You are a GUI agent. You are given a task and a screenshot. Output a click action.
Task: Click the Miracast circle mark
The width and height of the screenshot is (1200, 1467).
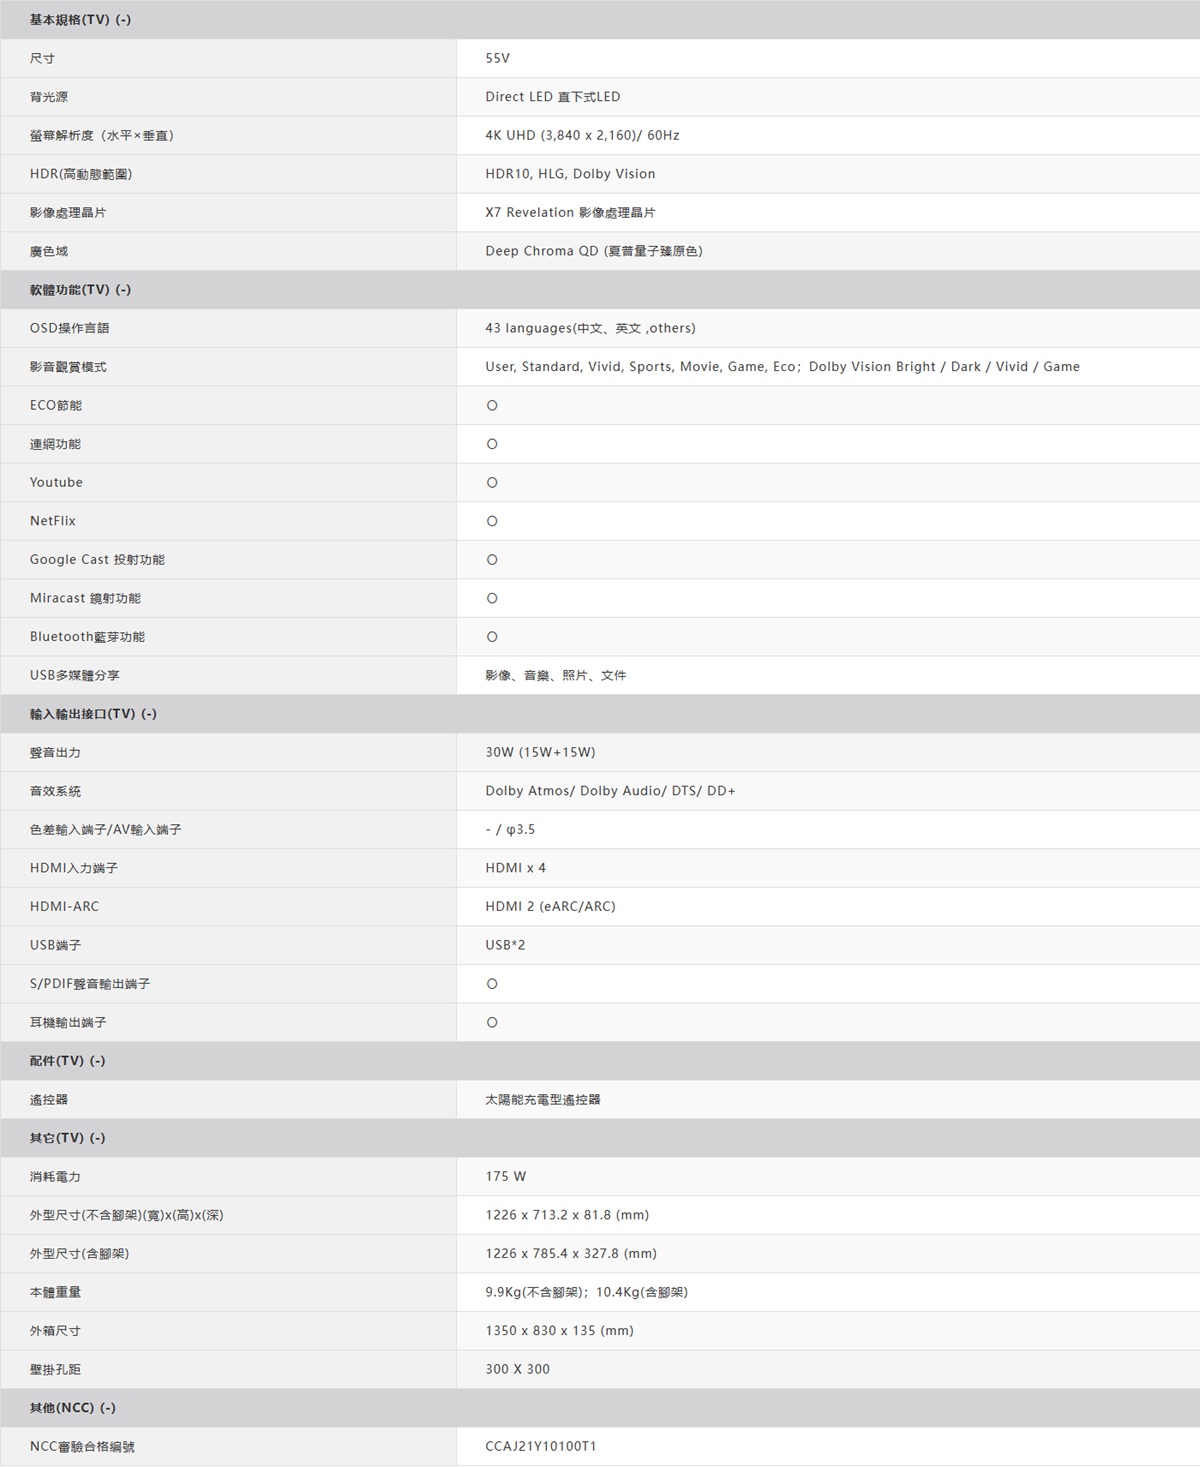click(492, 599)
